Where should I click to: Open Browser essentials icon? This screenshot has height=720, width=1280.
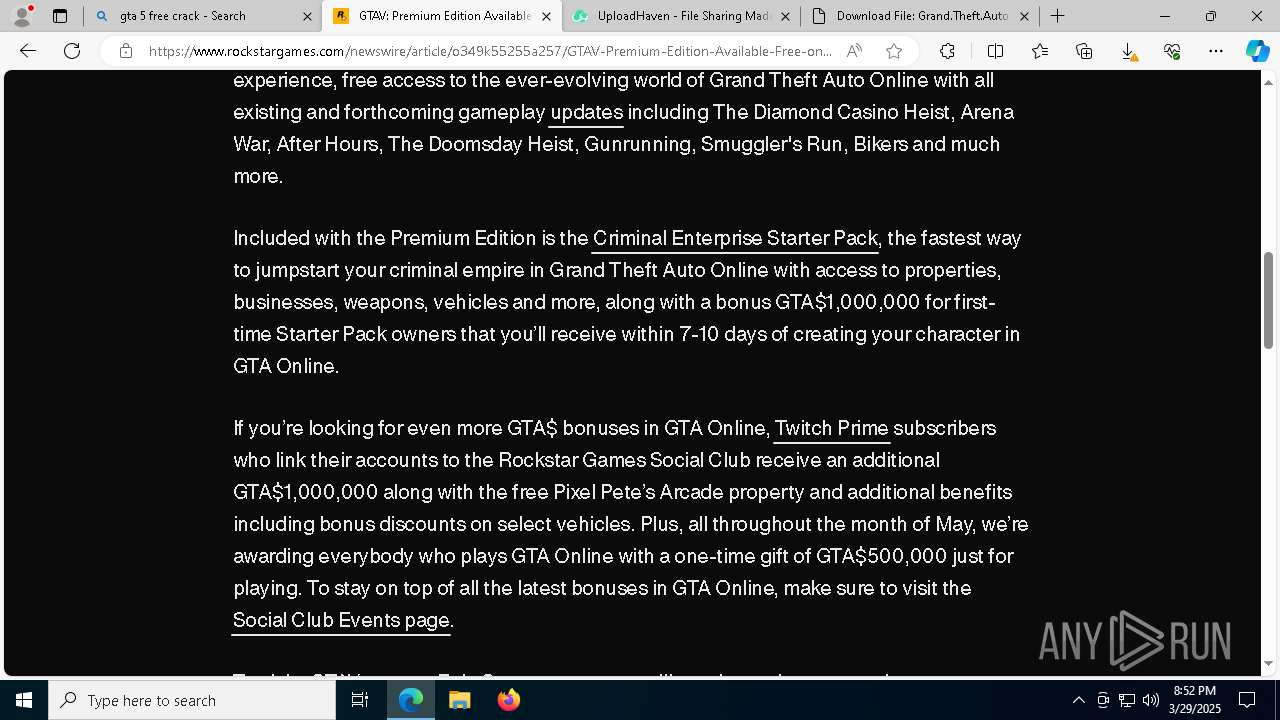coord(1172,51)
